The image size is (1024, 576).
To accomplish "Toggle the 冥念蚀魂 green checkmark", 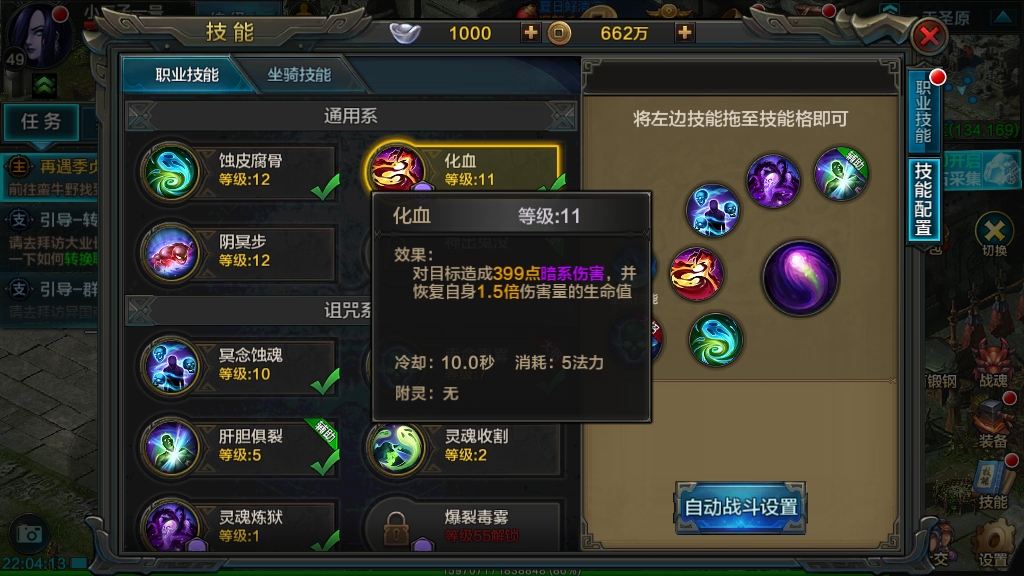I will pos(325,381).
